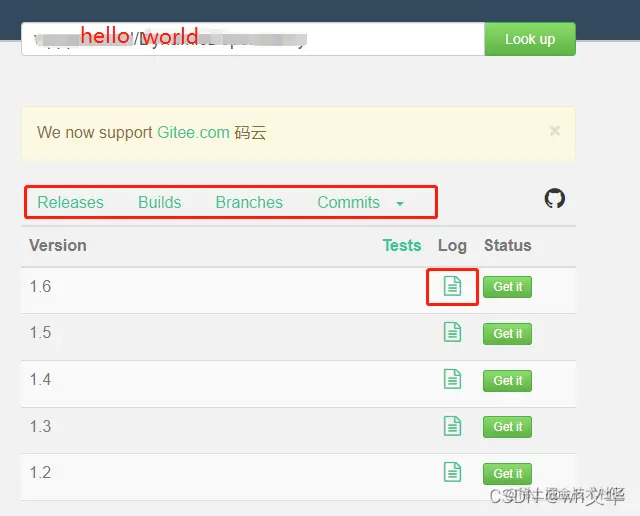This screenshot has height=516, width=640.
Task: Open the log file for version 1.4
Action: (452, 379)
